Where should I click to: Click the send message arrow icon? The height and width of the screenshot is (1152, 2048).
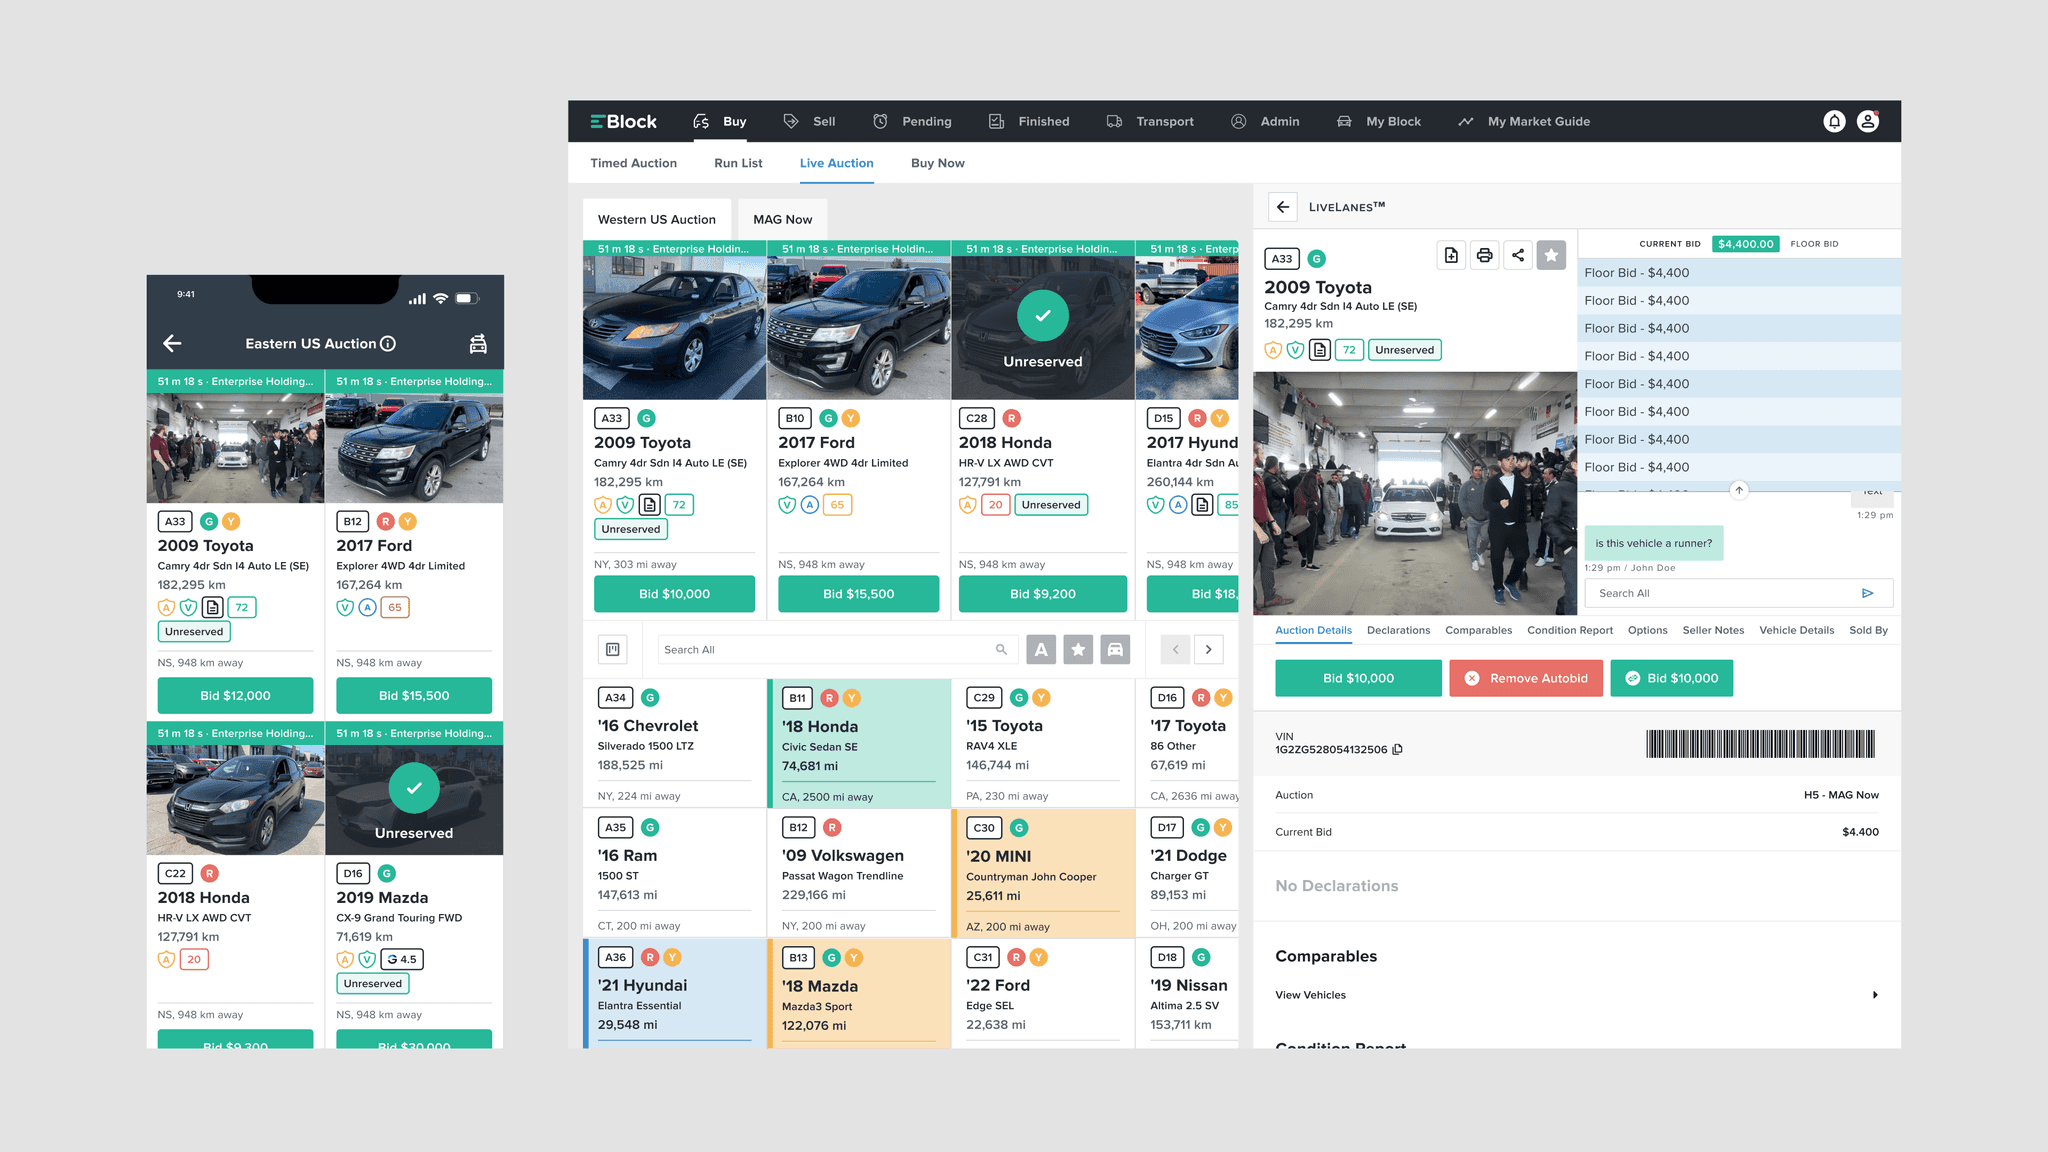1867,593
